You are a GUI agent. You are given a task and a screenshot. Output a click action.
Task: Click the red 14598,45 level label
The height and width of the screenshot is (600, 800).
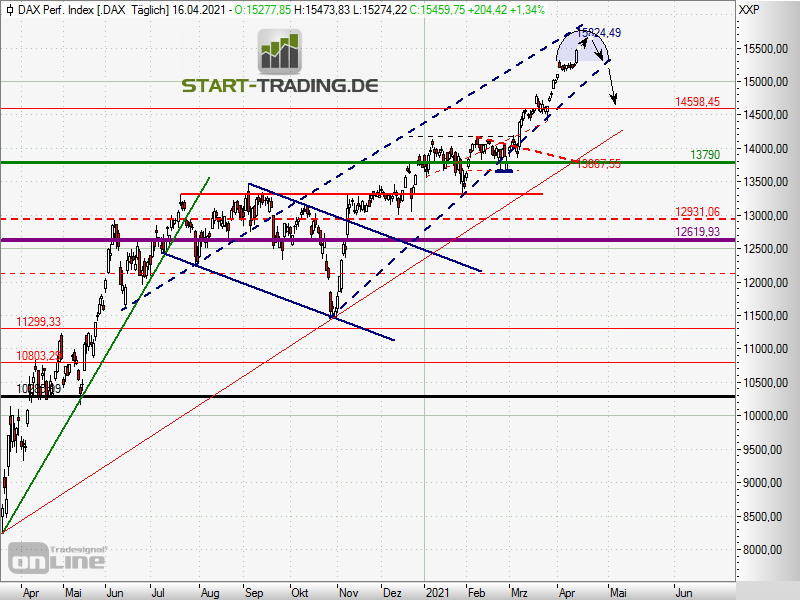coord(697,102)
